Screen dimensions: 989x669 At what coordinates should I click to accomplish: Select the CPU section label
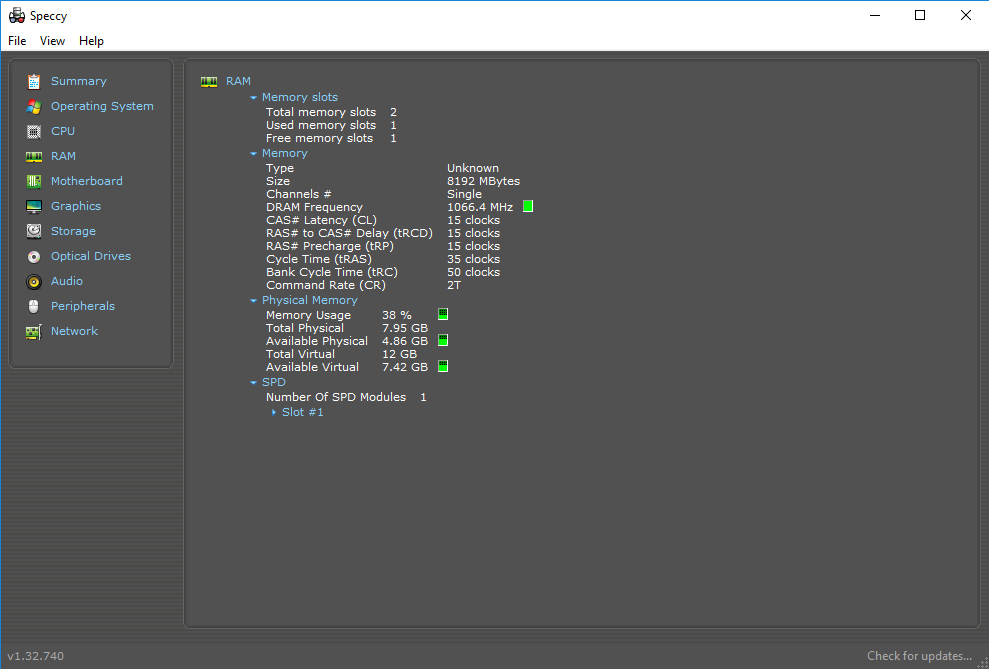[63, 131]
